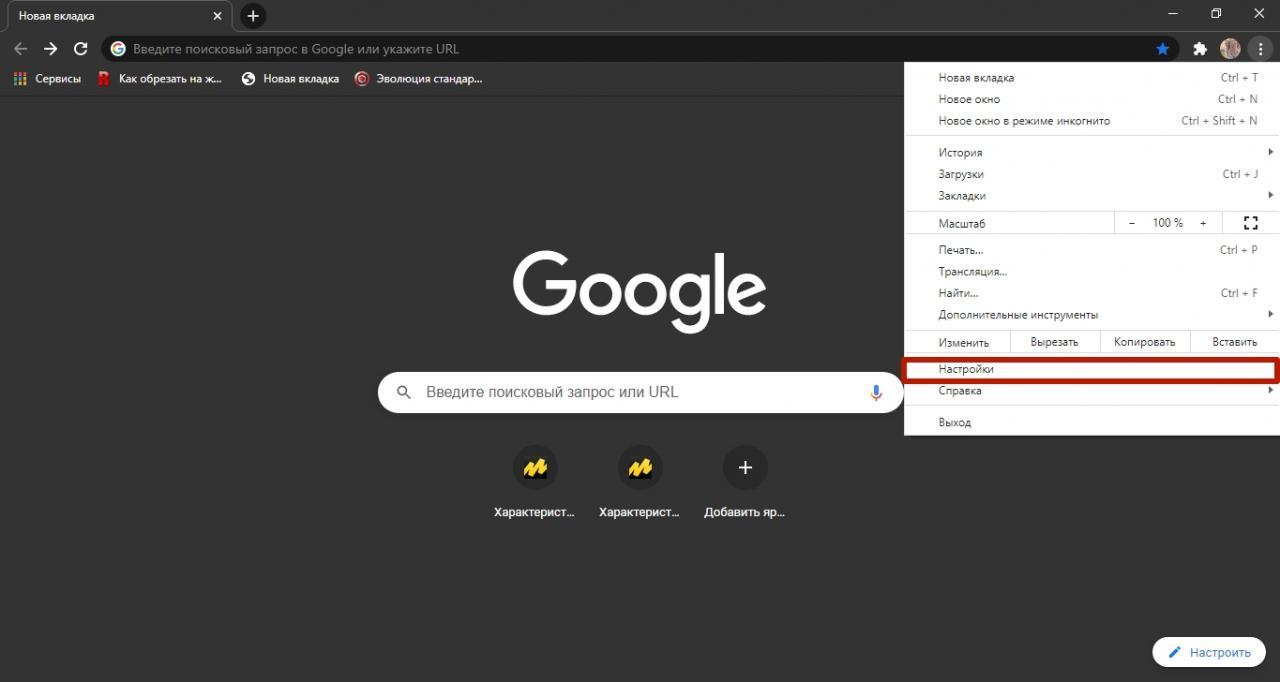Open the 'Новая вкладка' bookmark
This screenshot has width=1280, height=682.
point(290,78)
